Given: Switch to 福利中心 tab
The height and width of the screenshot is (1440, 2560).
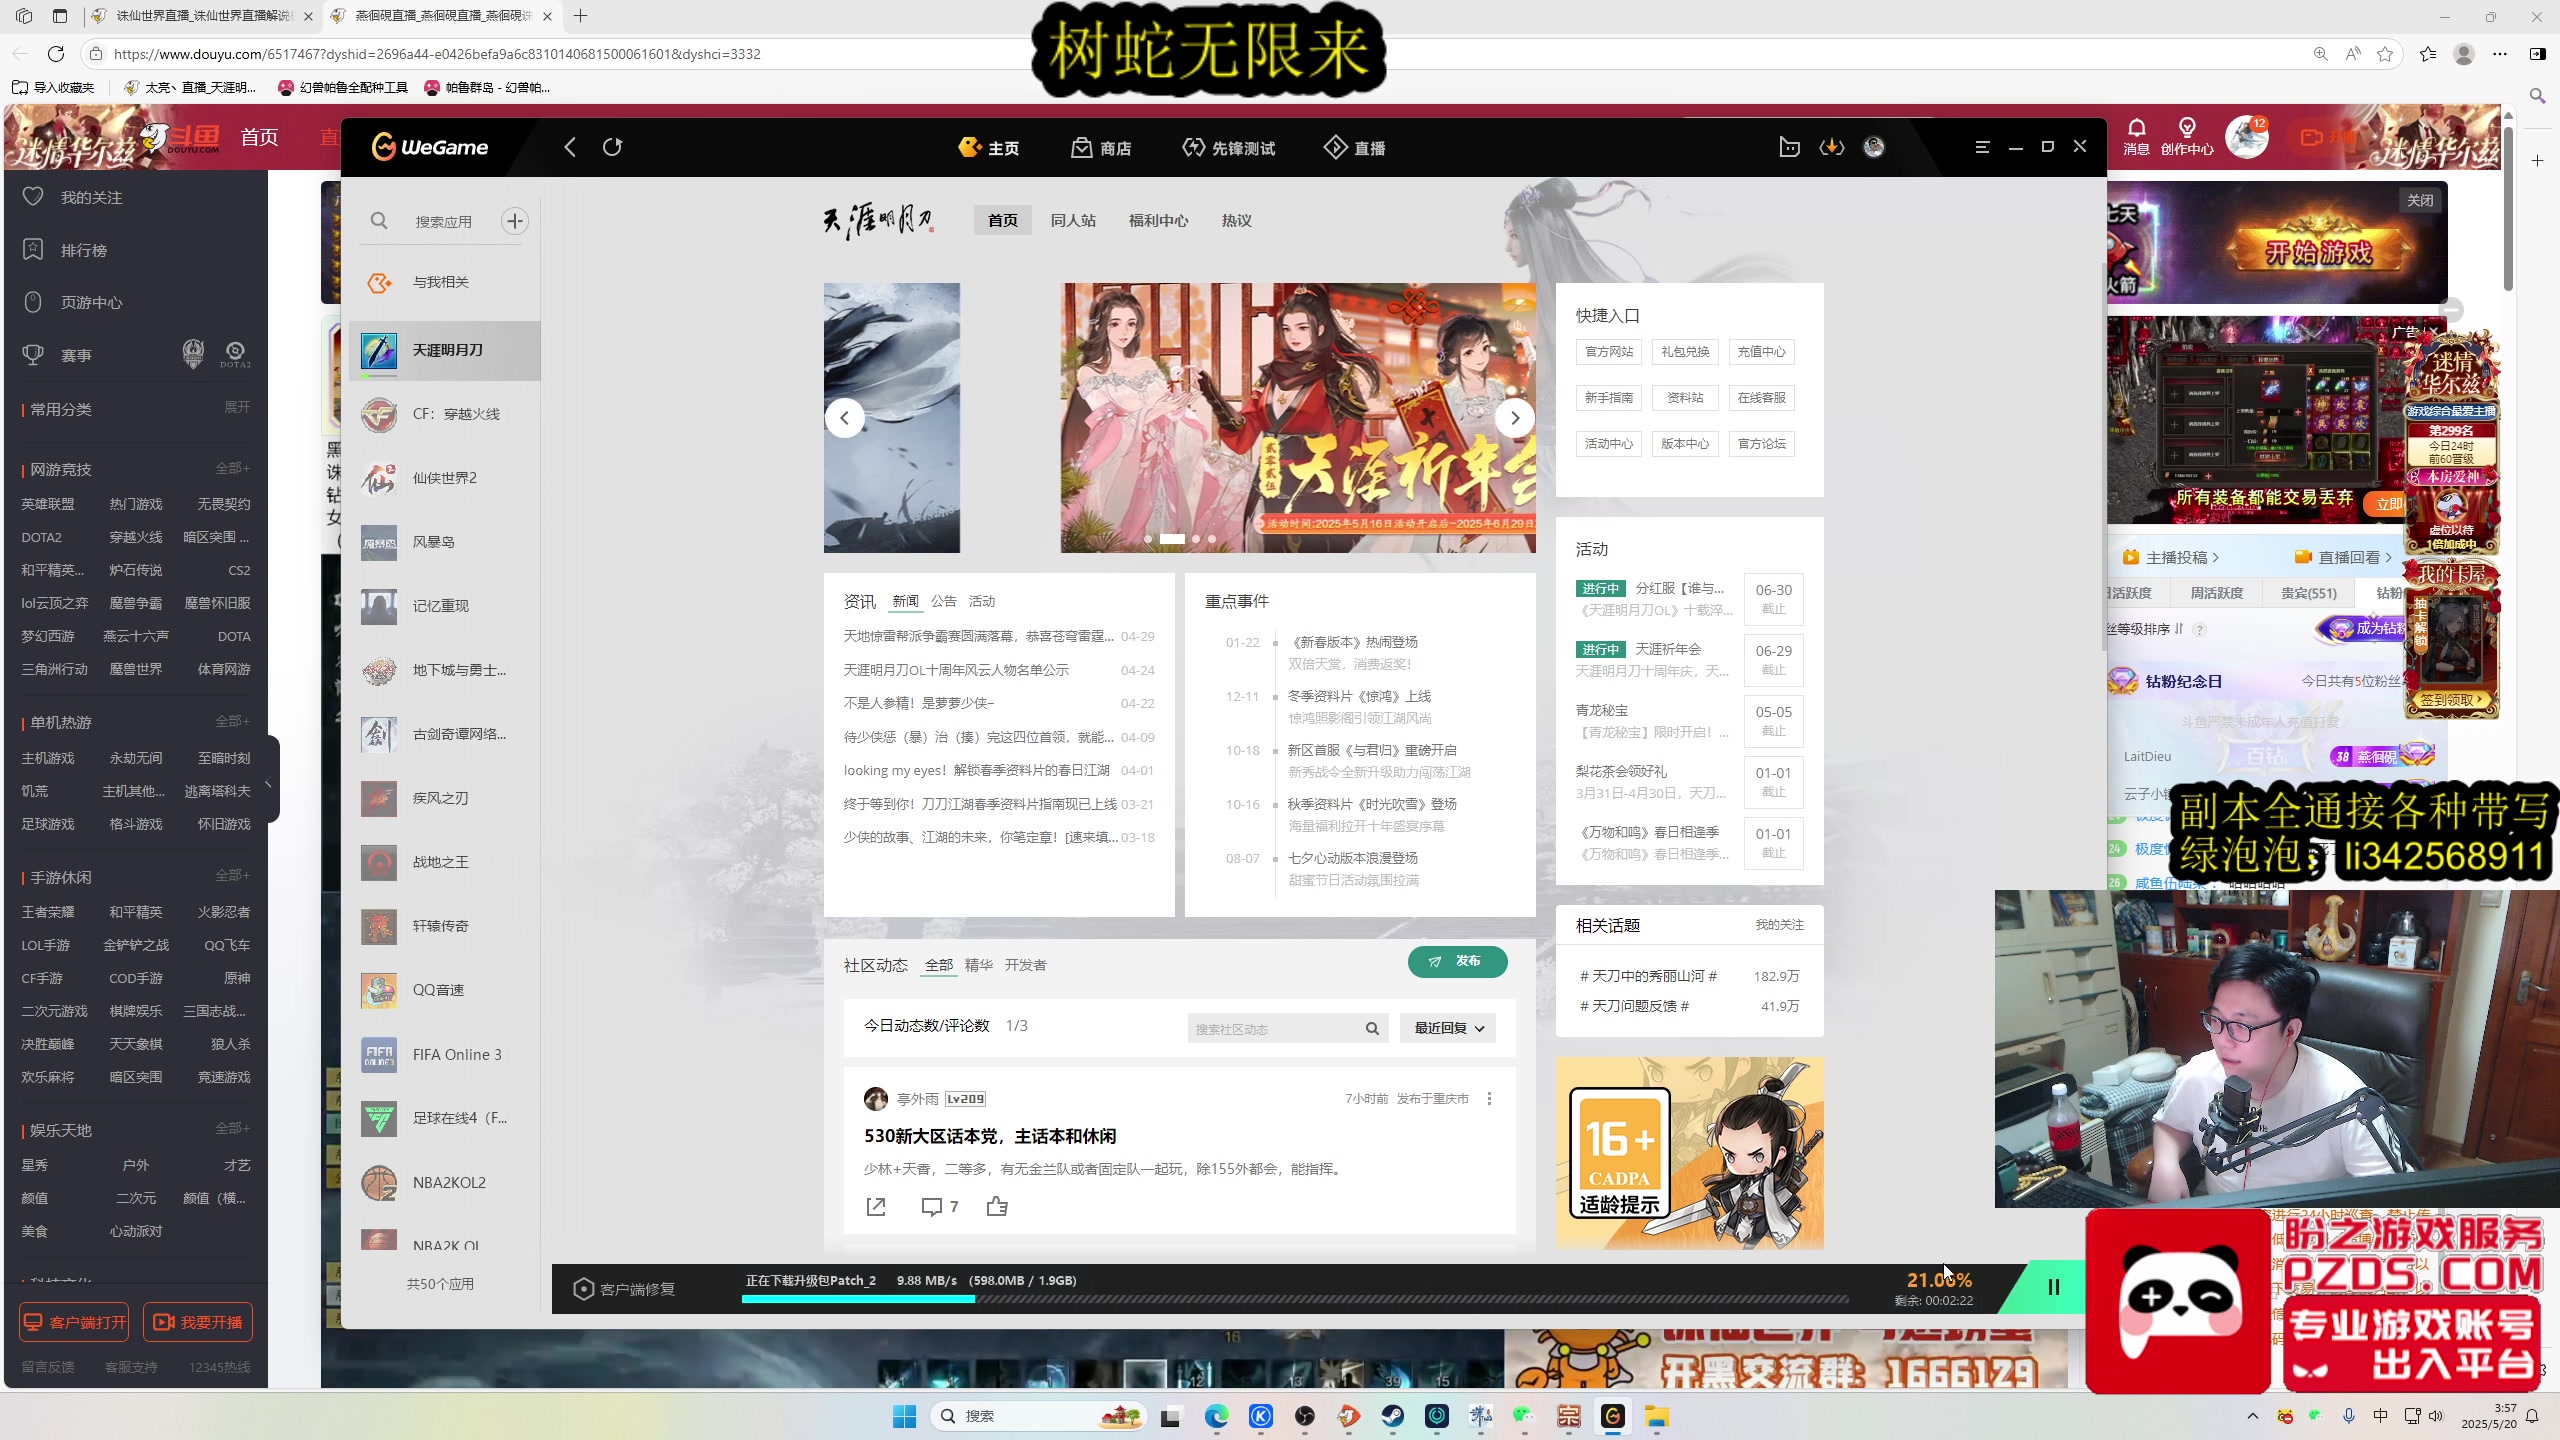Looking at the screenshot, I should coord(1158,220).
